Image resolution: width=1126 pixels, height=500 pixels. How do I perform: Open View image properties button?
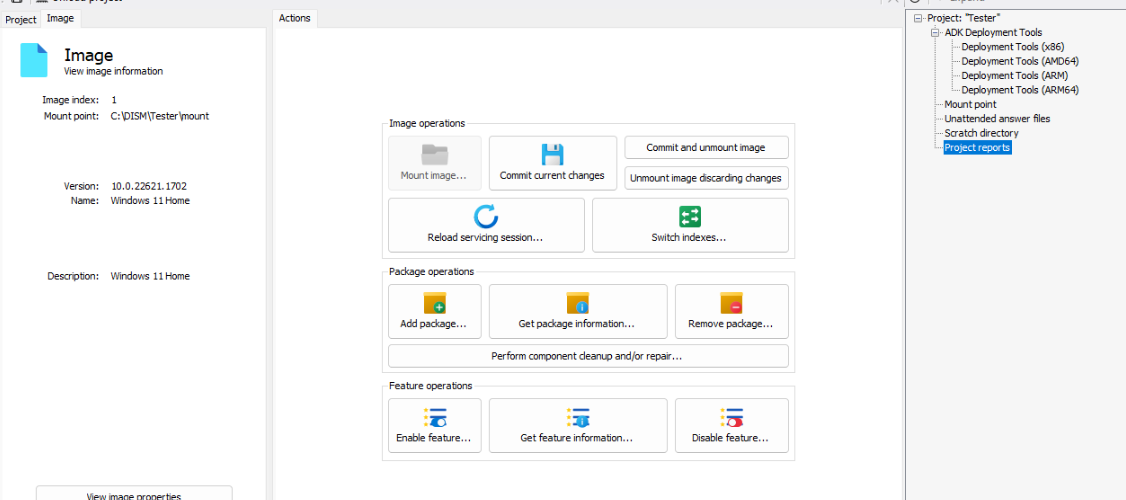[134, 494]
